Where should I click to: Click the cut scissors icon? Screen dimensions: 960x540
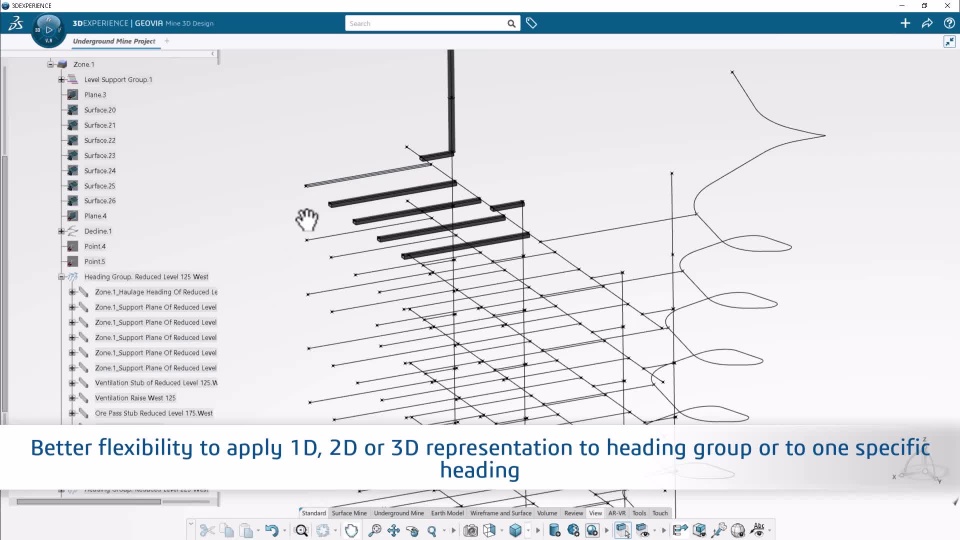tap(207, 530)
